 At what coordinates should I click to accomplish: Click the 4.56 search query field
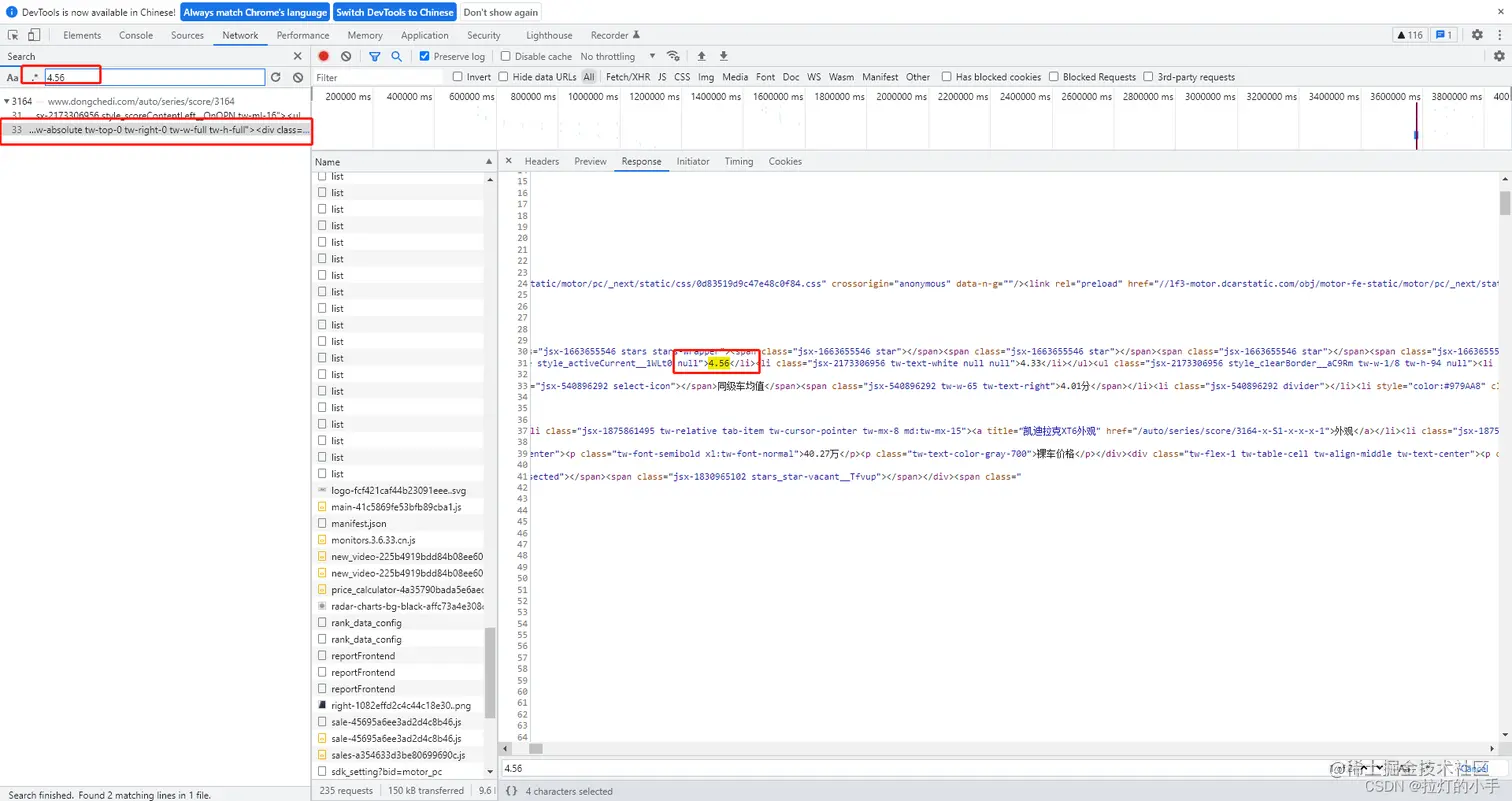click(x=154, y=77)
